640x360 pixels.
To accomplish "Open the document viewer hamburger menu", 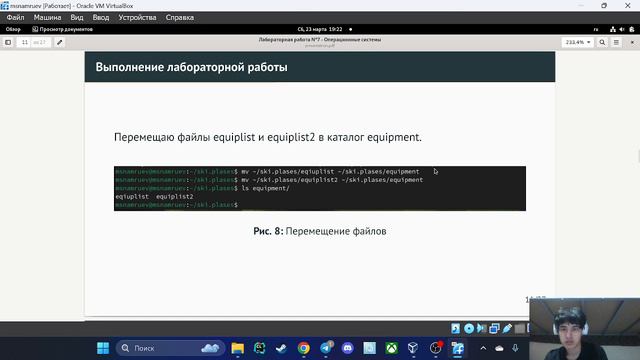I will click(616, 42).
